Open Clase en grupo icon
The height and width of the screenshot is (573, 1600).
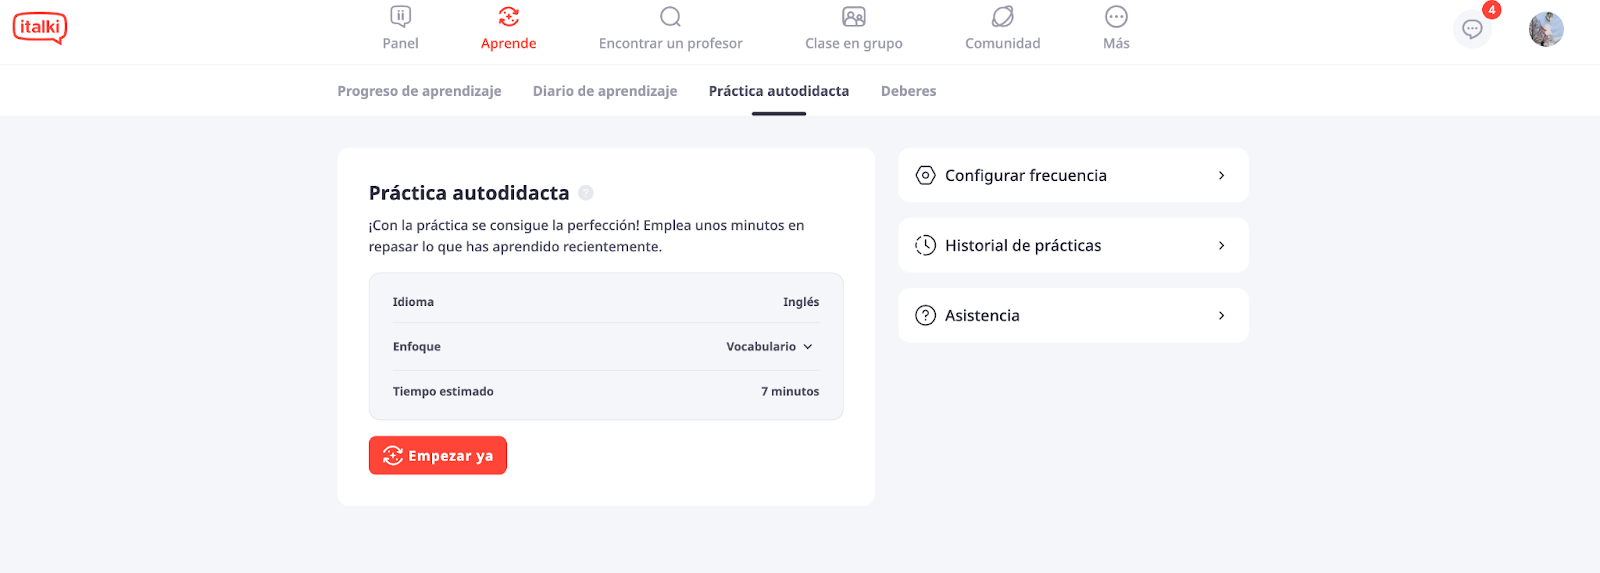853,16
